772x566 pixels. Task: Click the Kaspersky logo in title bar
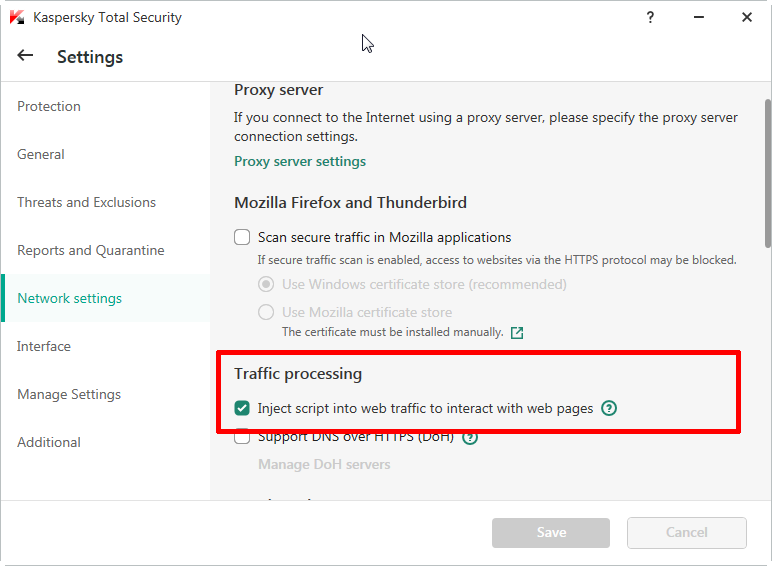click(x=17, y=17)
